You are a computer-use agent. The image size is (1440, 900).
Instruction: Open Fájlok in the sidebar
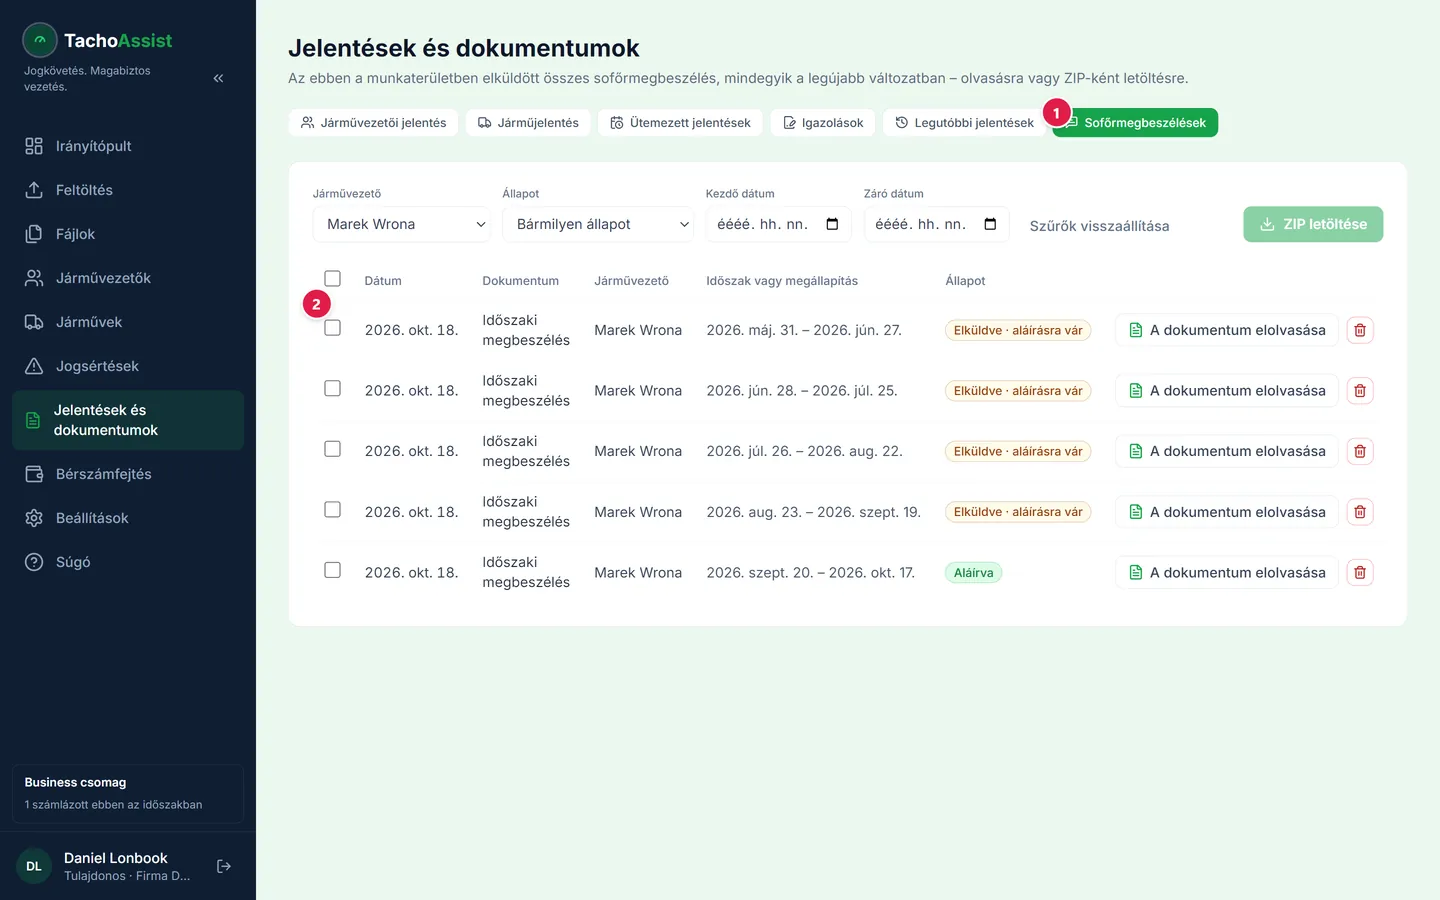(x=128, y=234)
